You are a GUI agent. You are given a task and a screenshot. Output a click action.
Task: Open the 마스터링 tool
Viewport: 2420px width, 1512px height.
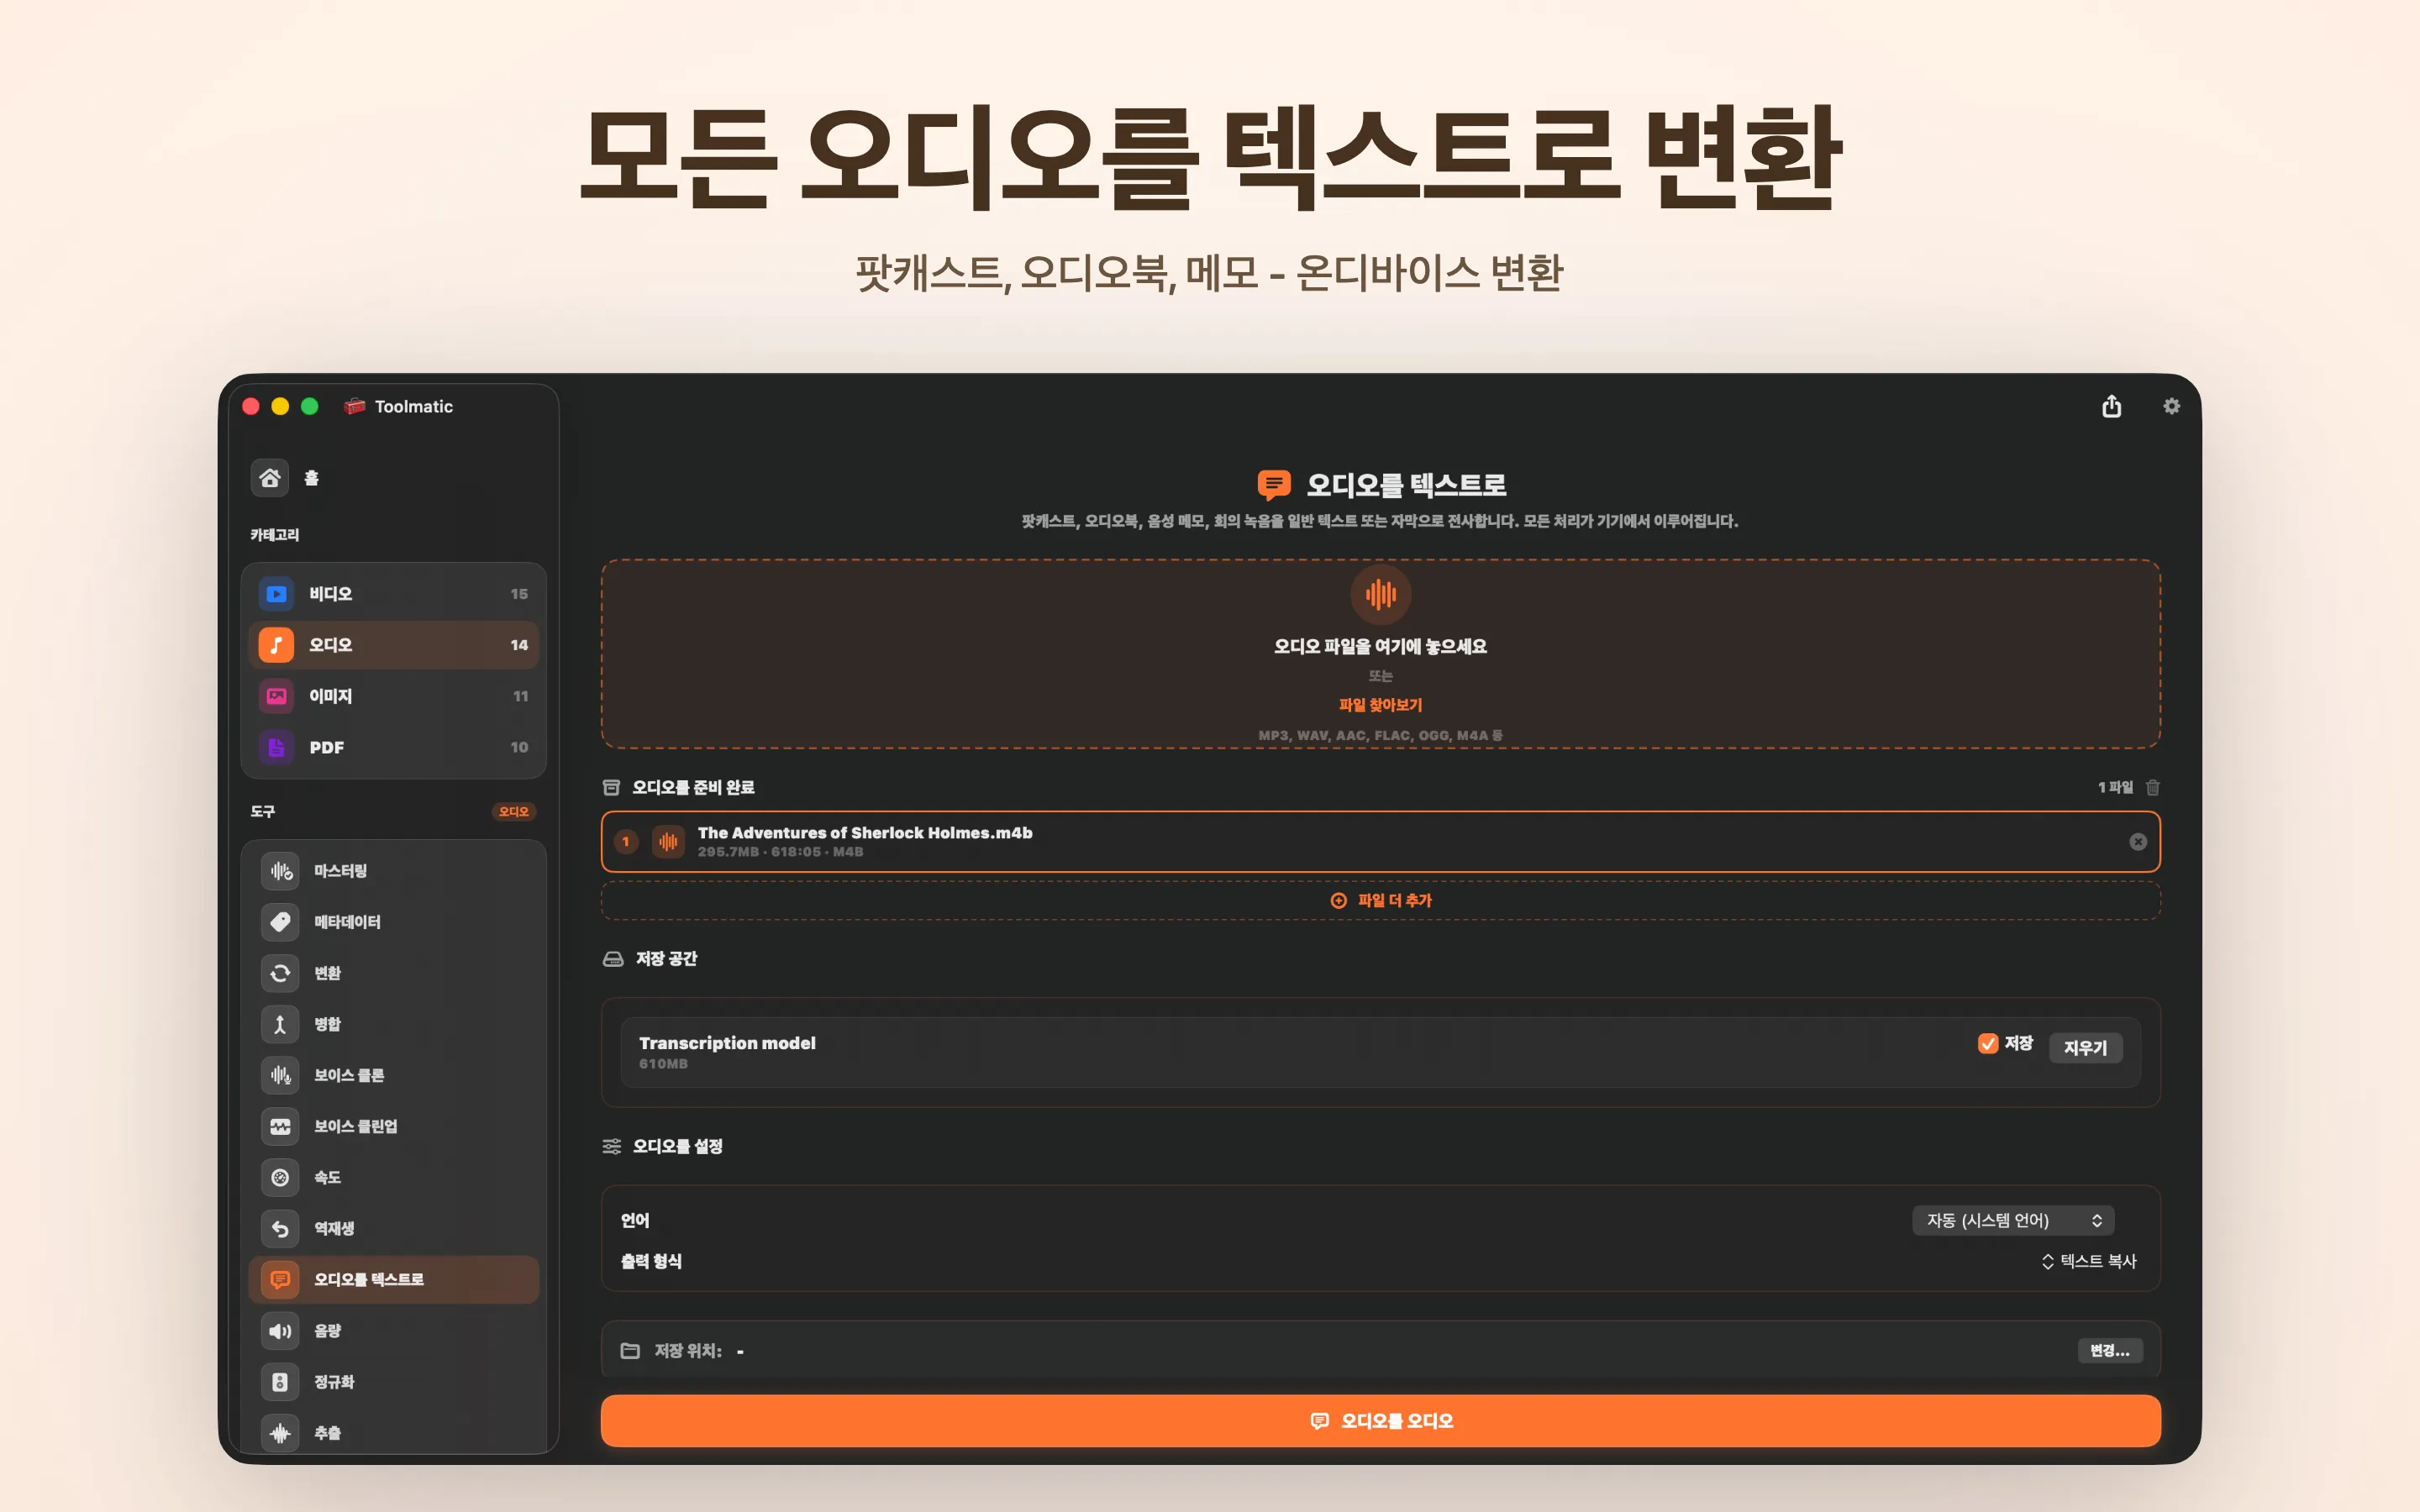pyautogui.click(x=393, y=871)
